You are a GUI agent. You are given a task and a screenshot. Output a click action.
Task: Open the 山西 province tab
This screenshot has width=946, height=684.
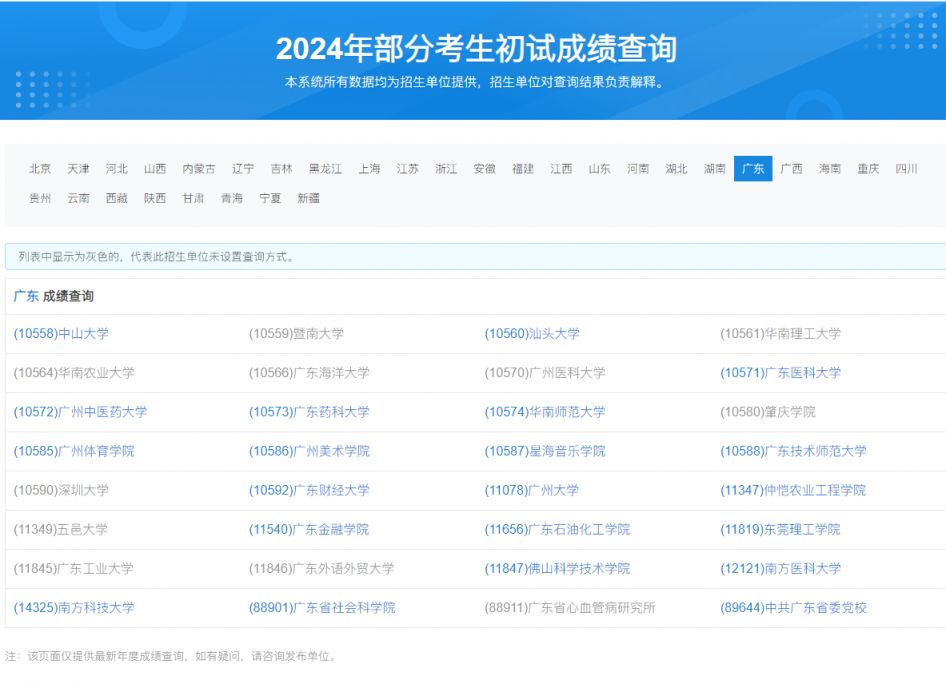coord(155,169)
